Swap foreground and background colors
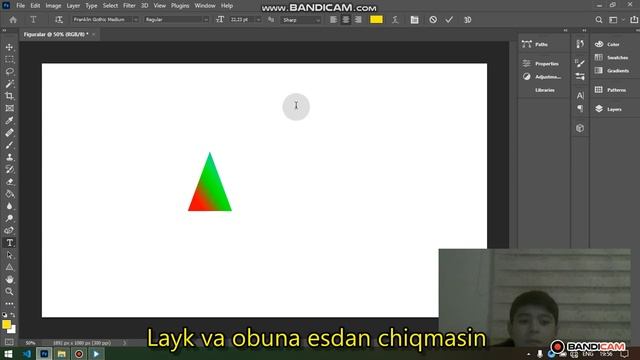The width and height of the screenshot is (640, 360). tap(13, 315)
